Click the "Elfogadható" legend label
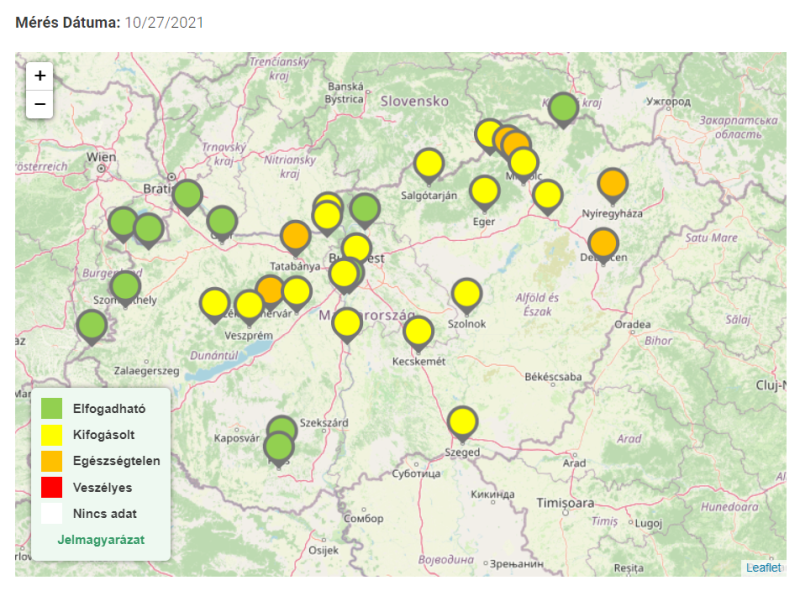This screenshot has width=800, height=591. (109, 408)
